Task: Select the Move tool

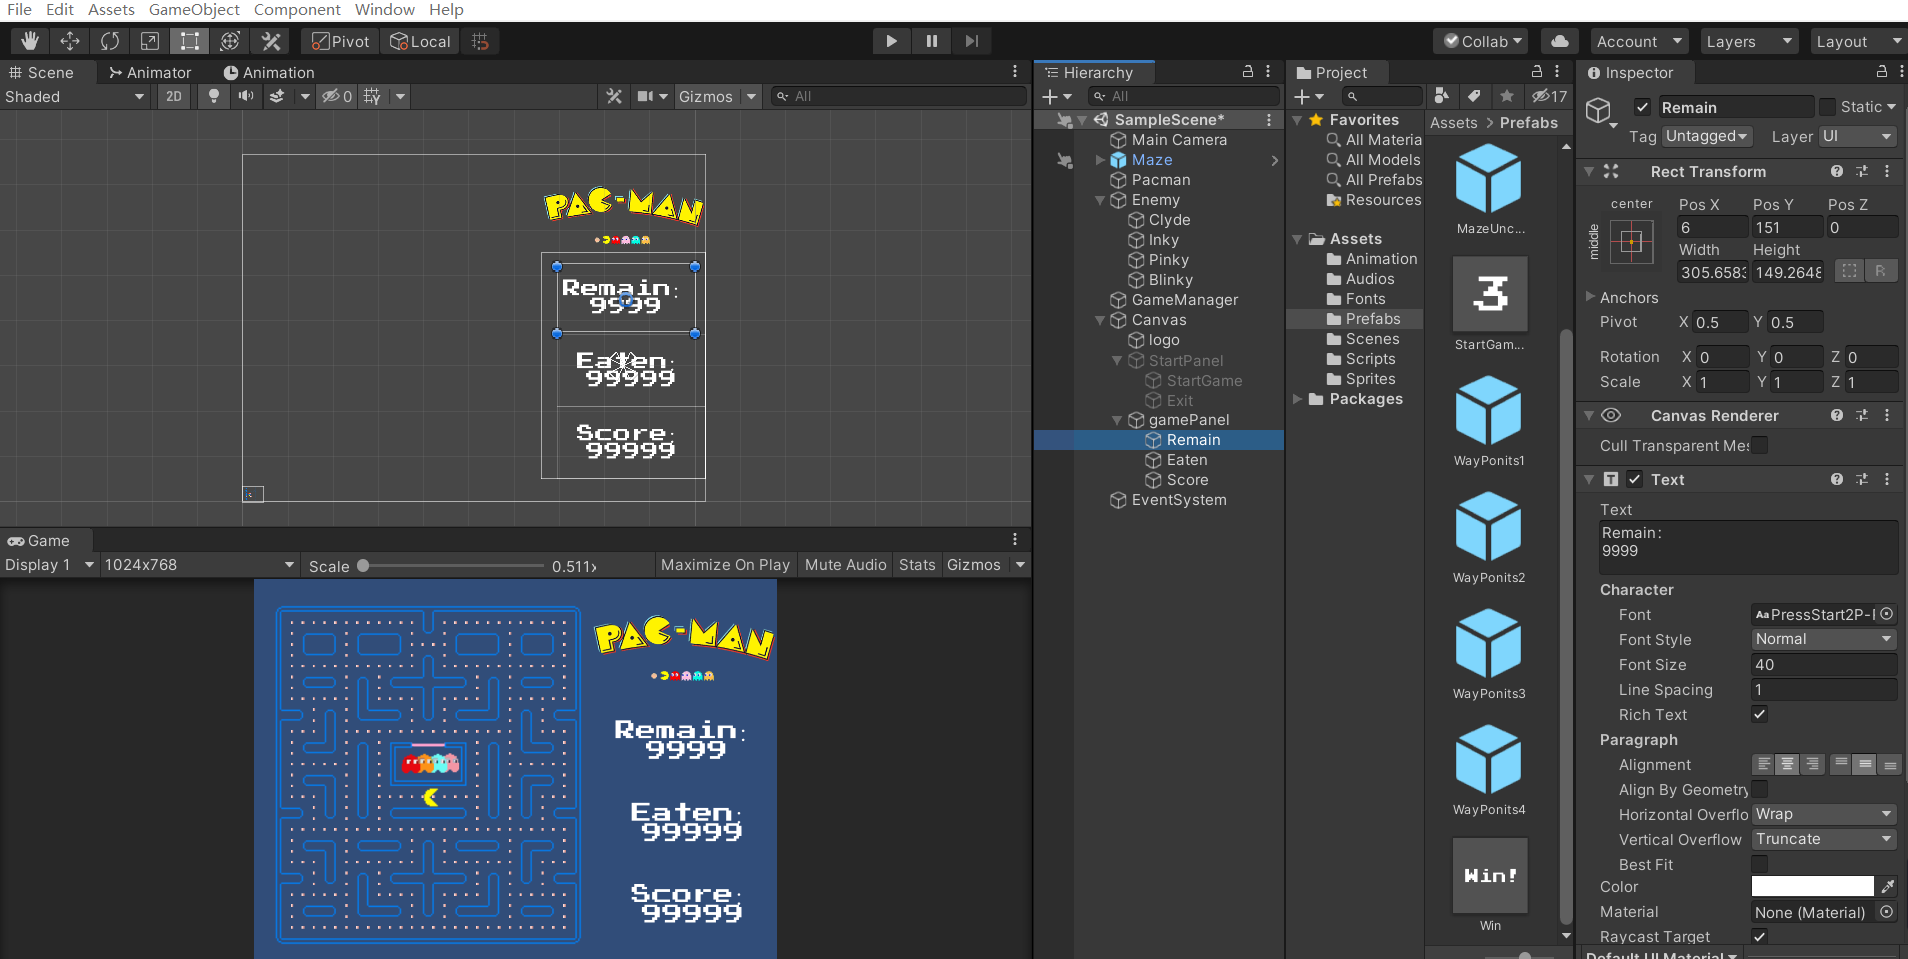Action: [x=70, y=41]
